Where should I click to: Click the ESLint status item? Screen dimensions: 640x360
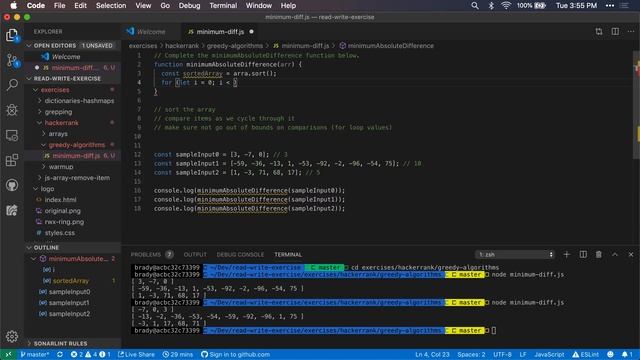pyautogui.click(x=585, y=354)
